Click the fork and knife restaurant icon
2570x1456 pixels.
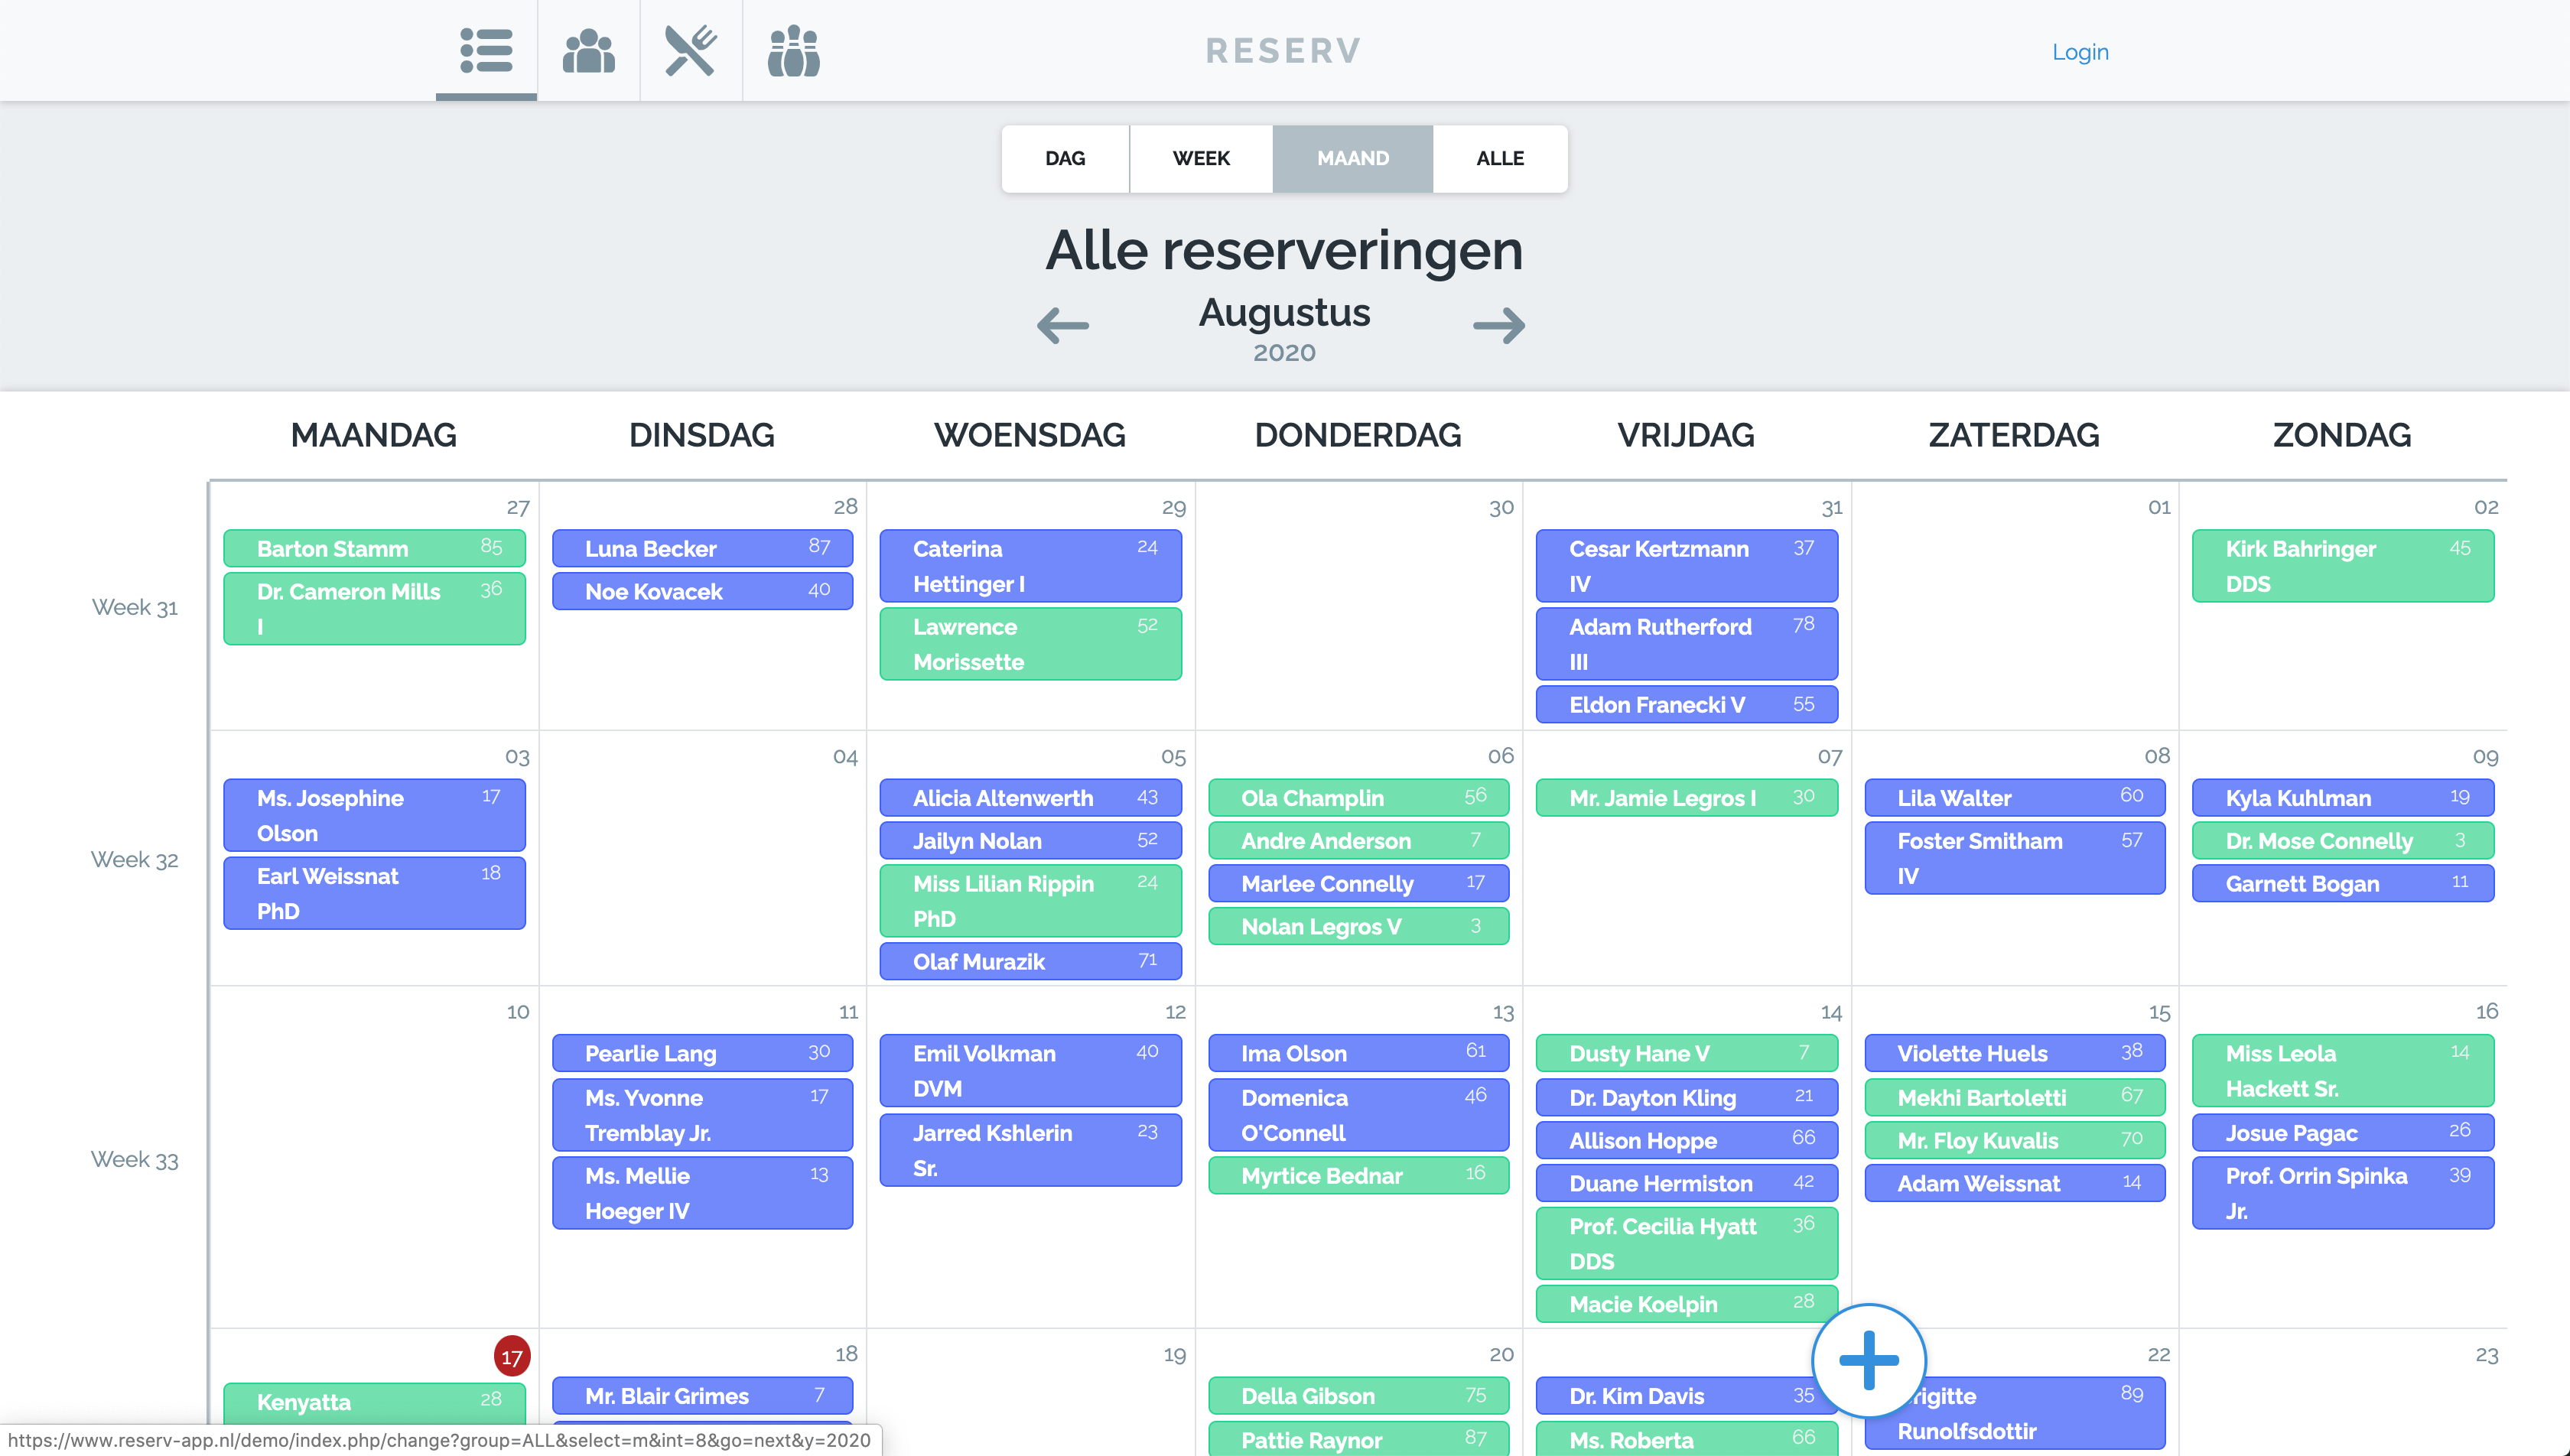click(691, 50)
